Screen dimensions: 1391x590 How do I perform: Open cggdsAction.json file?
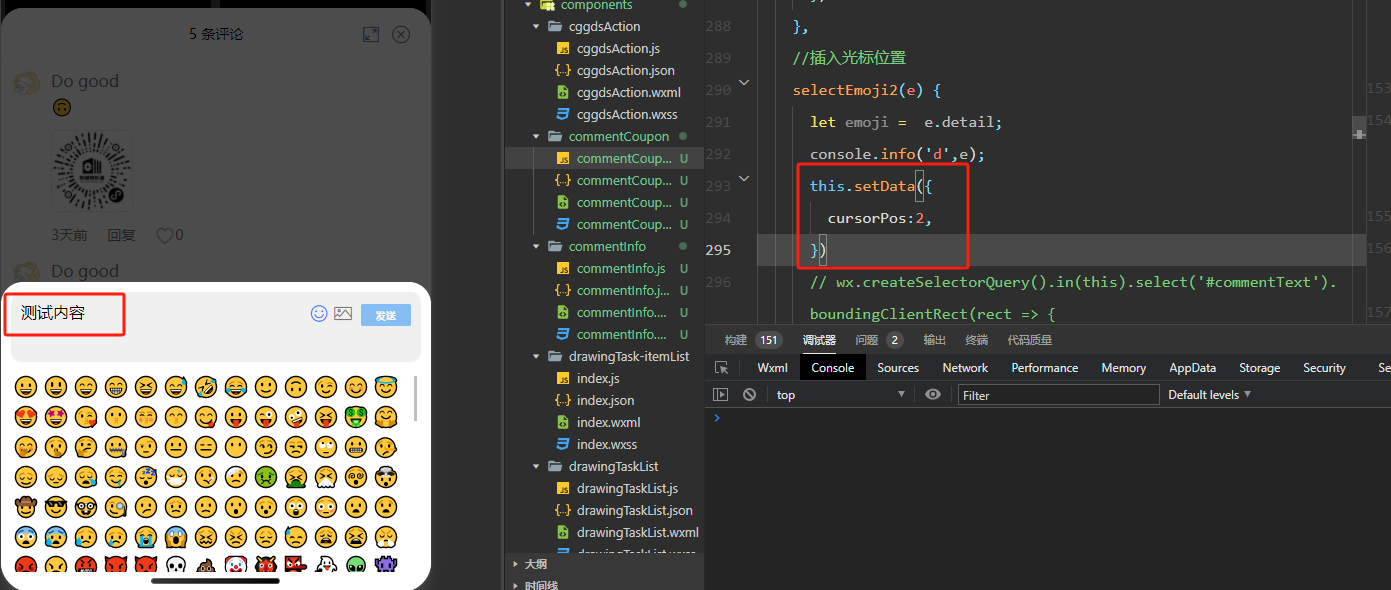click(625, 70)
